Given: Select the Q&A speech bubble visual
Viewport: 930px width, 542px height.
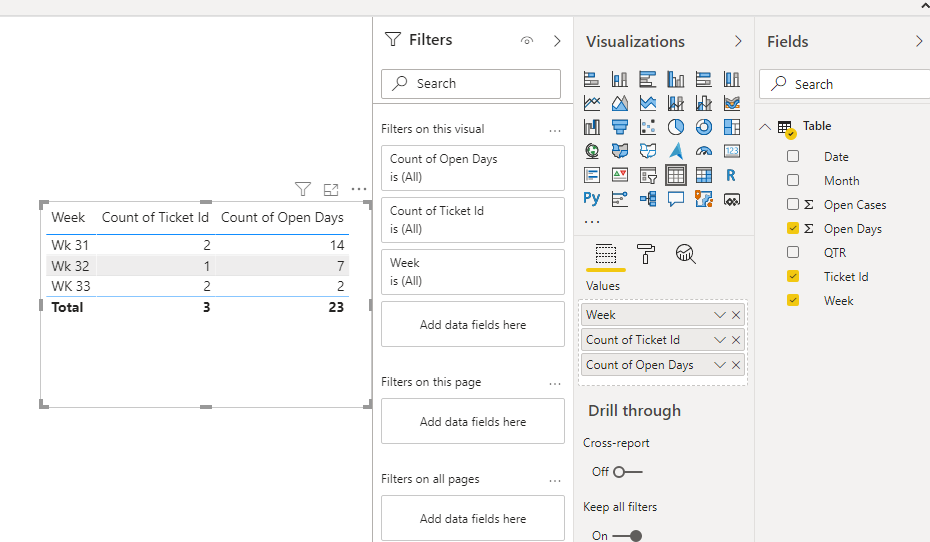Looking at the screenshot, I should 676,199.
